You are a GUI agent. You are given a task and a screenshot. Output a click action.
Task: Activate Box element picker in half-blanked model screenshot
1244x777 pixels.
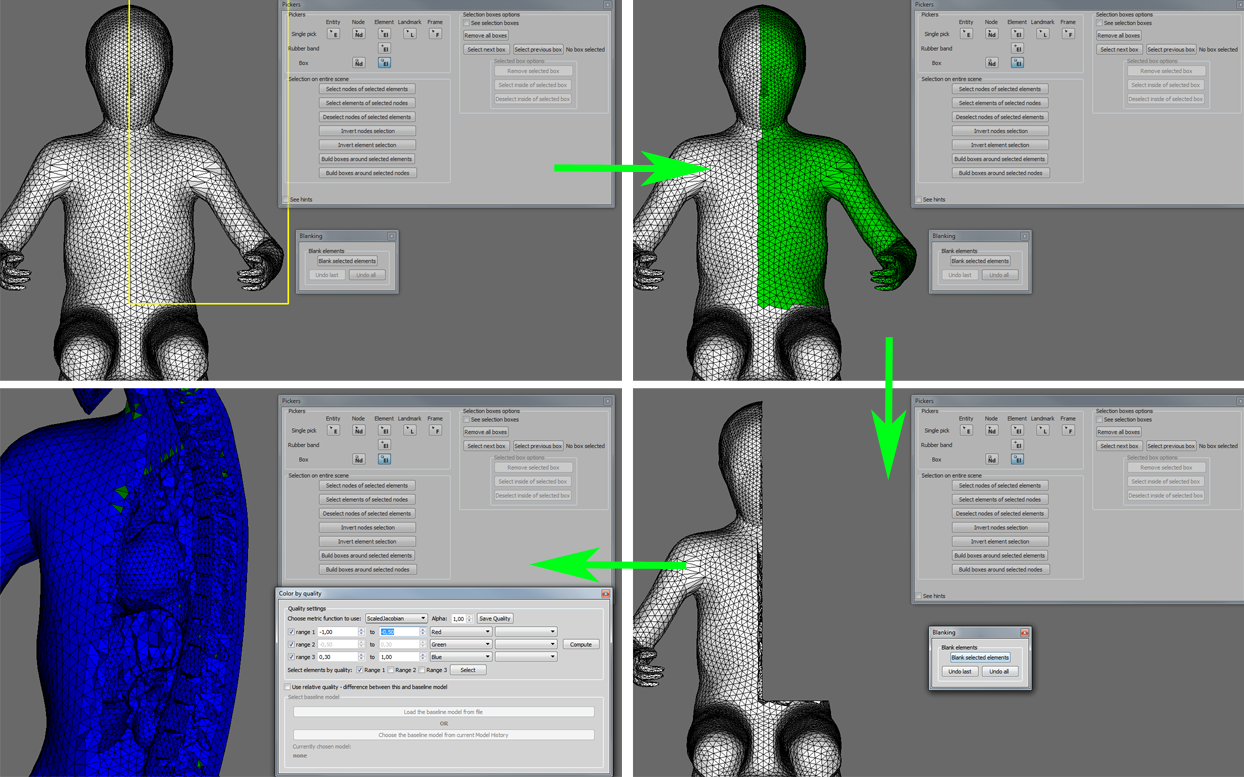pyautogui.click(x=1017, y=460)
